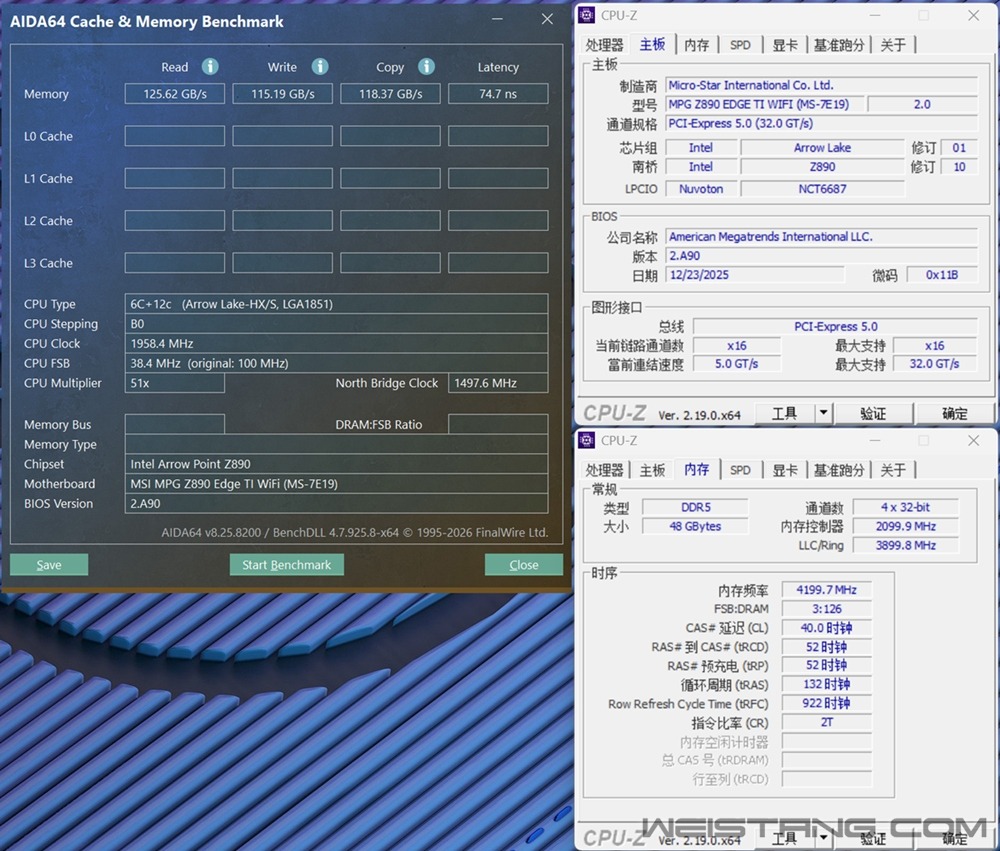Click the CPU-Z wordmark at the bottom of the motherboard window

(x=614, y=412)
